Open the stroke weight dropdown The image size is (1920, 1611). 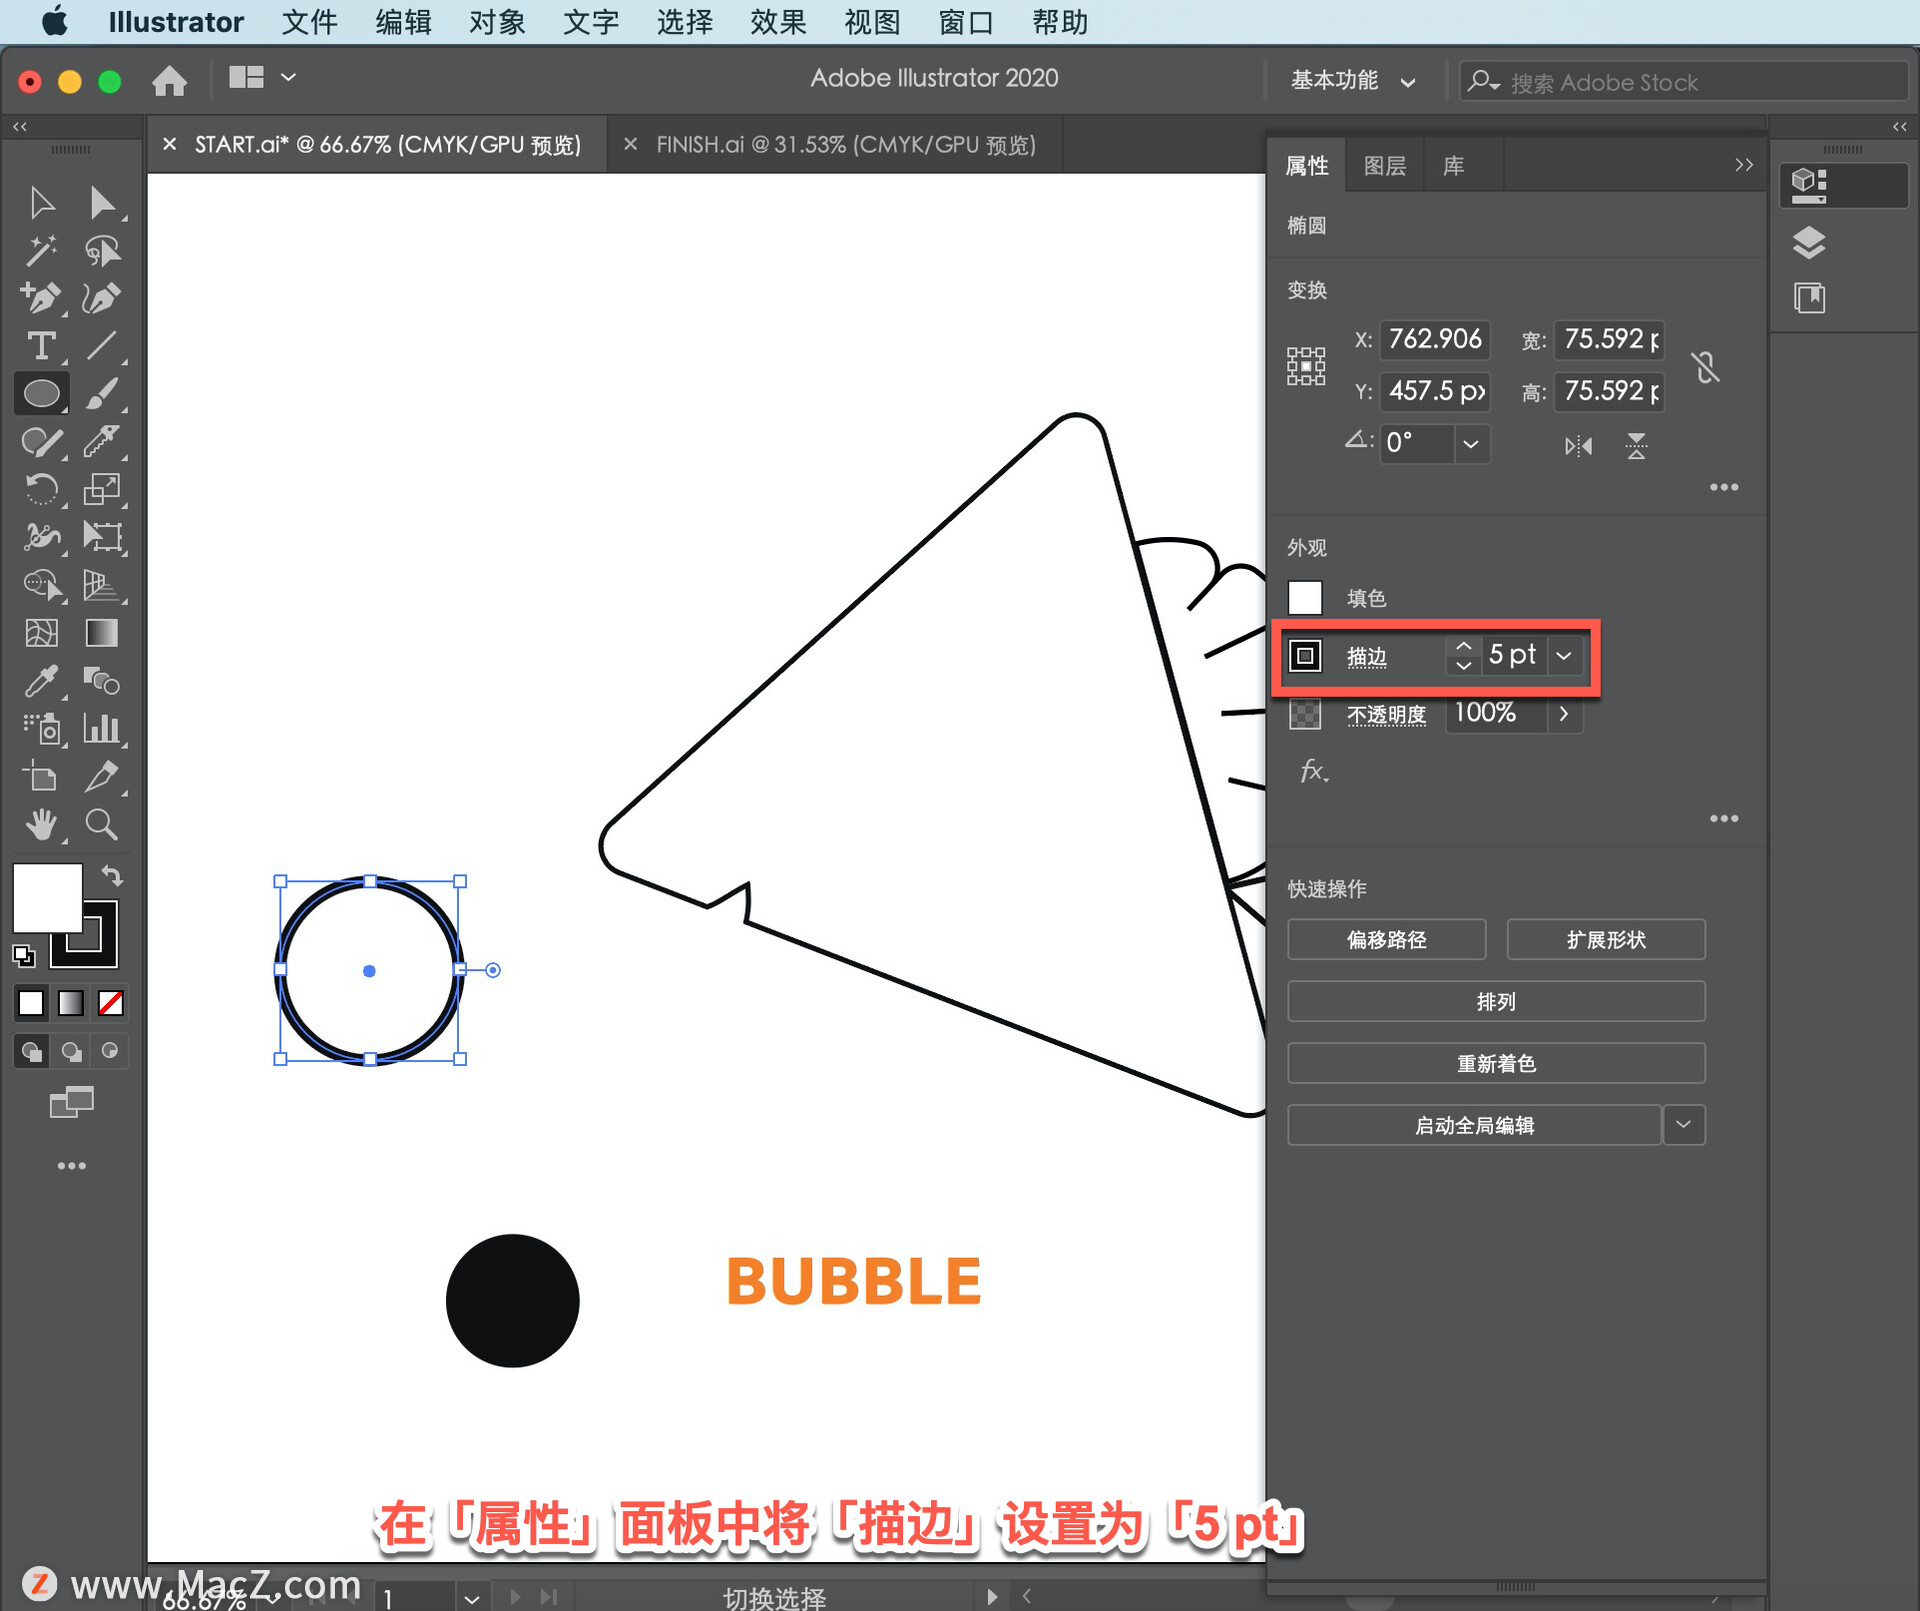point(1565,656)
